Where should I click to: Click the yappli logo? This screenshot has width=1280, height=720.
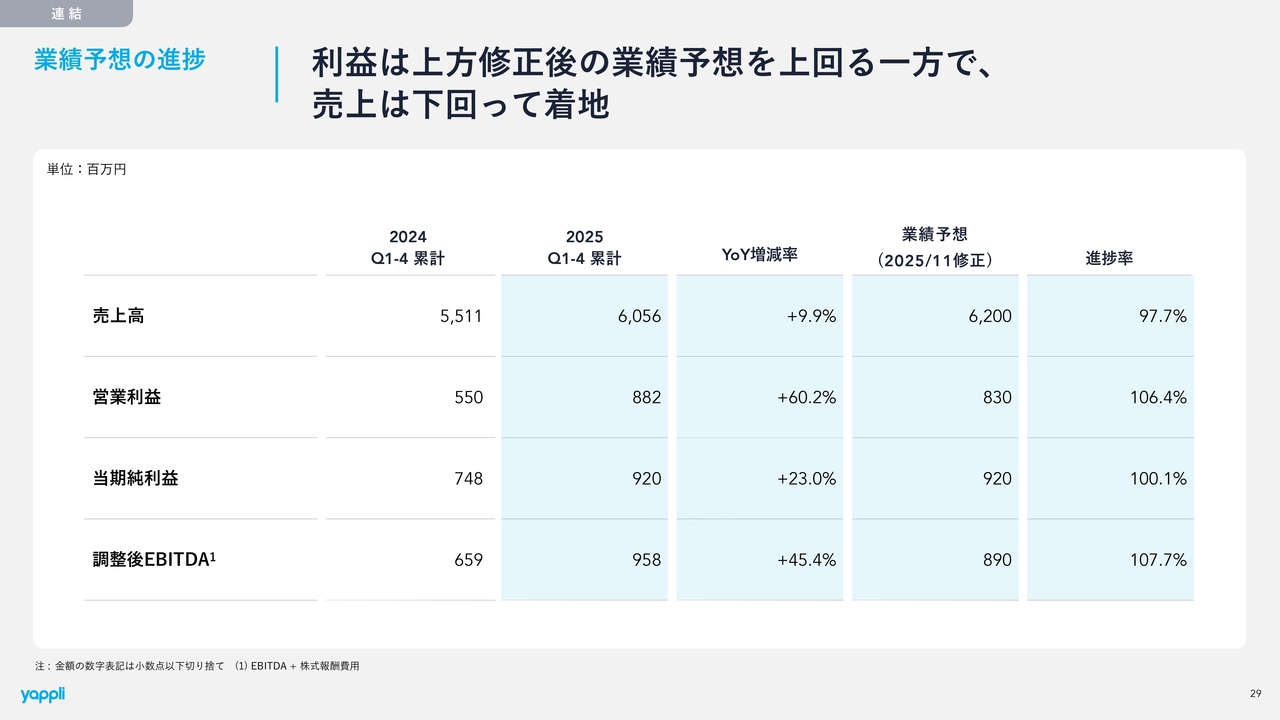(x=42, y=694)
